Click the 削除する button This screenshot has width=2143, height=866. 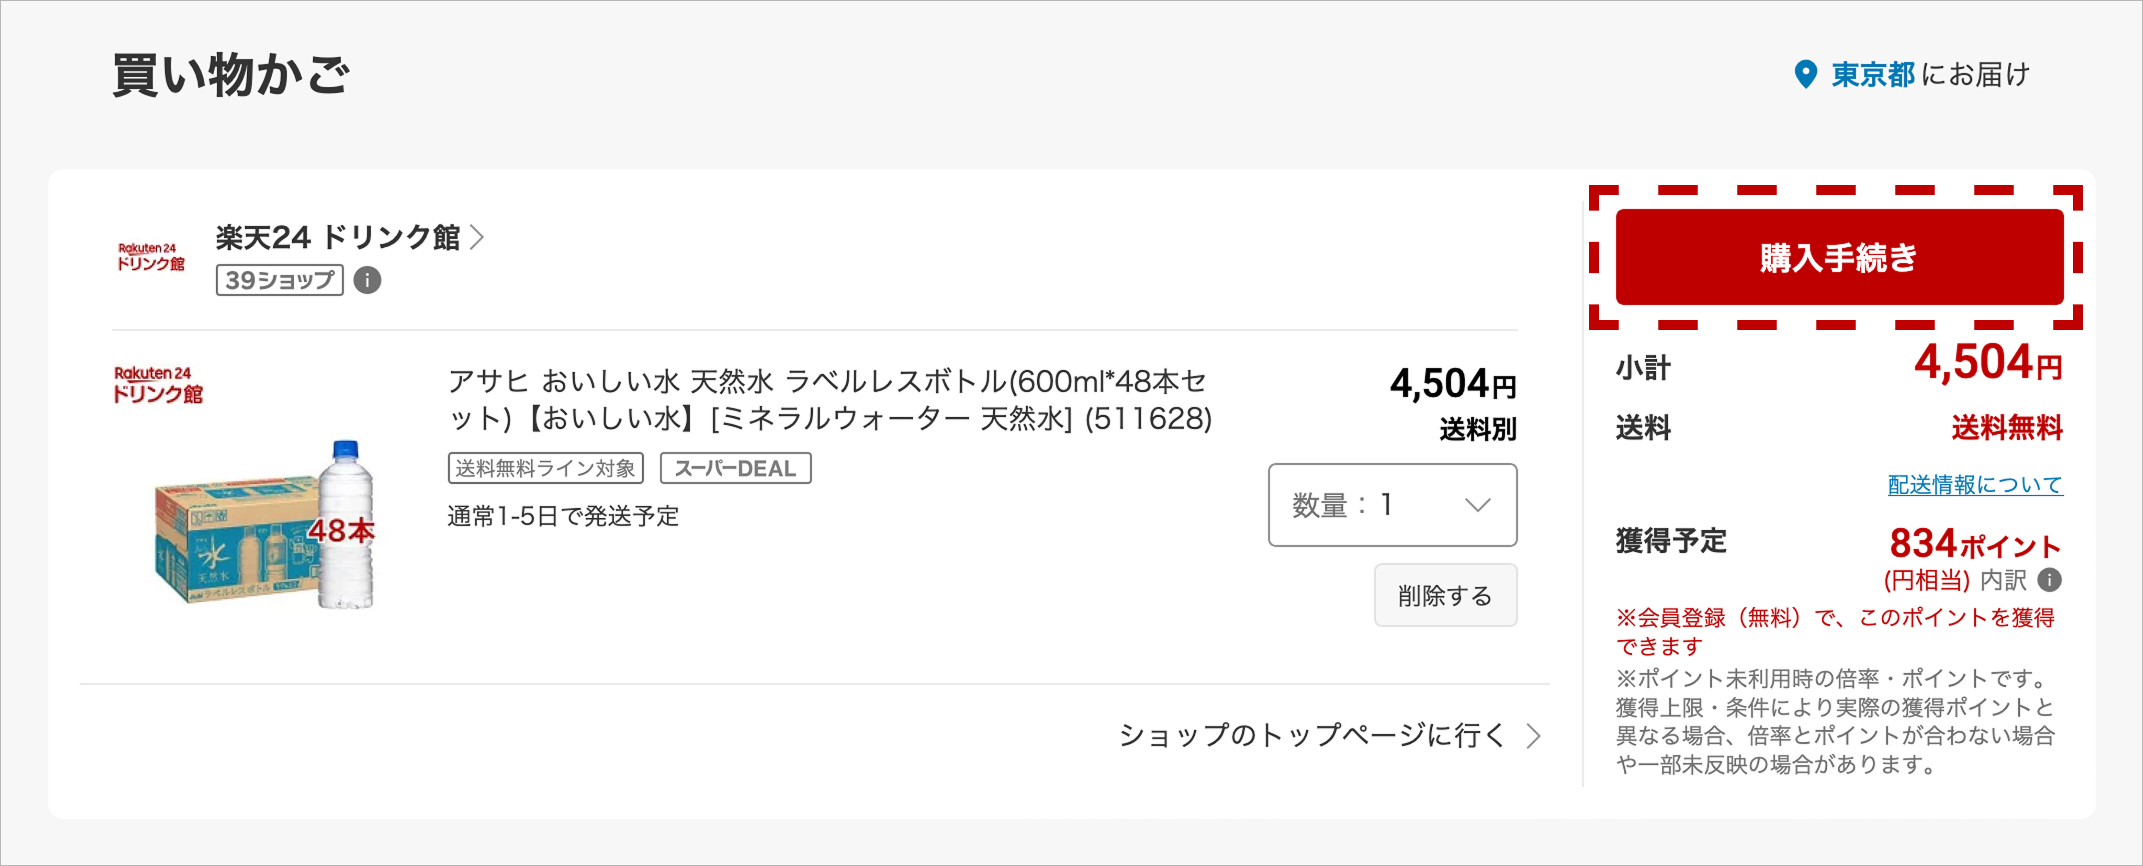coord(1445,596)
